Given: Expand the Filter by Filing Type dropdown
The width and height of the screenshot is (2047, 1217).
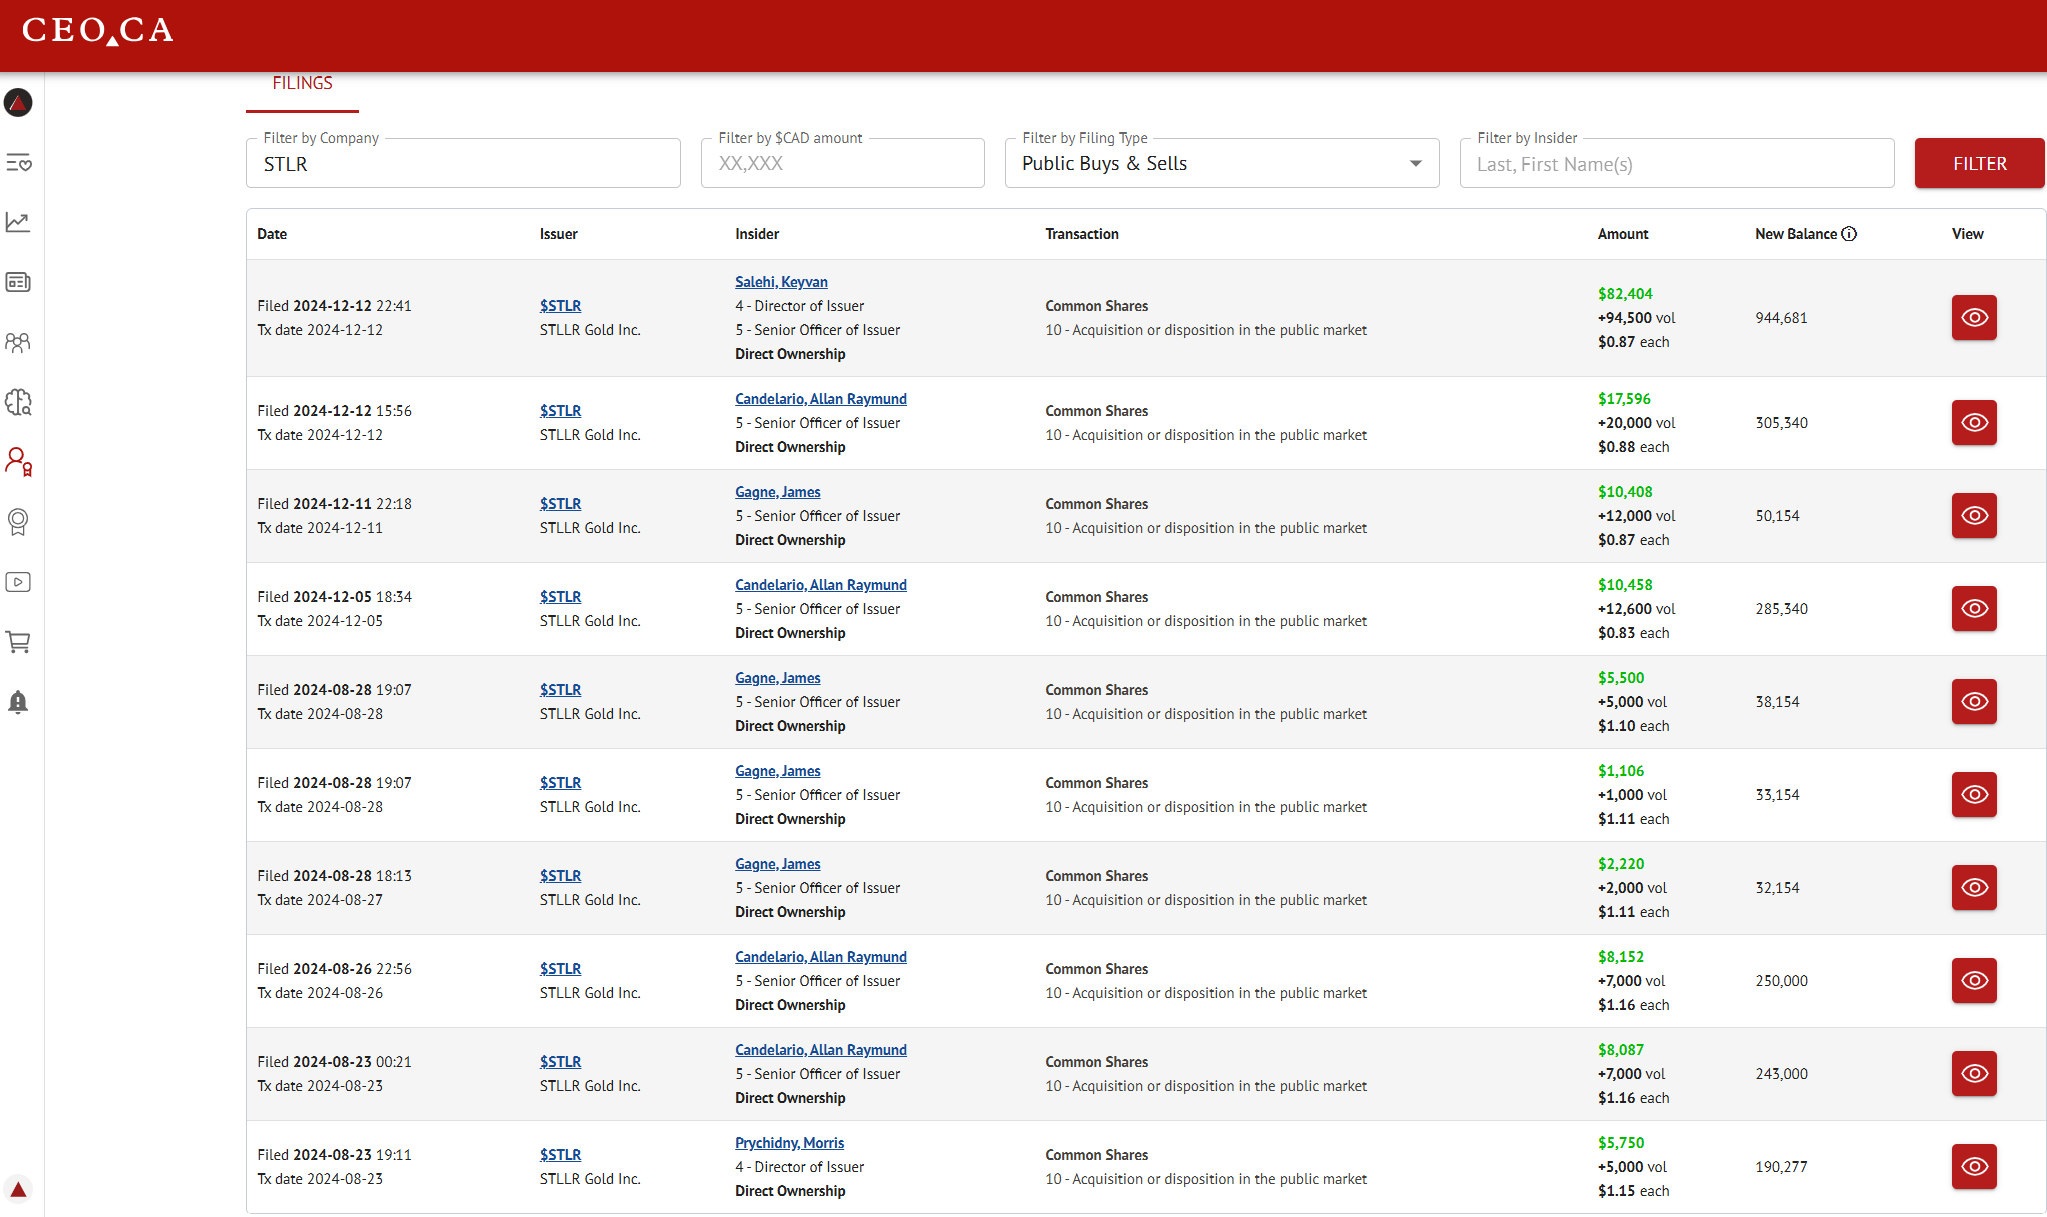Looking at the screenshot, I should (1221, 164).
